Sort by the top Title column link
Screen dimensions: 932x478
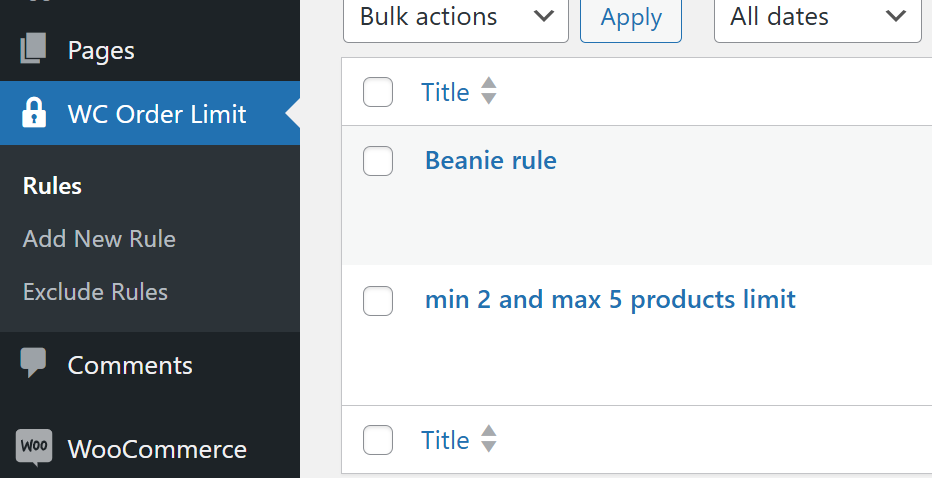click(x=445, y=92)
